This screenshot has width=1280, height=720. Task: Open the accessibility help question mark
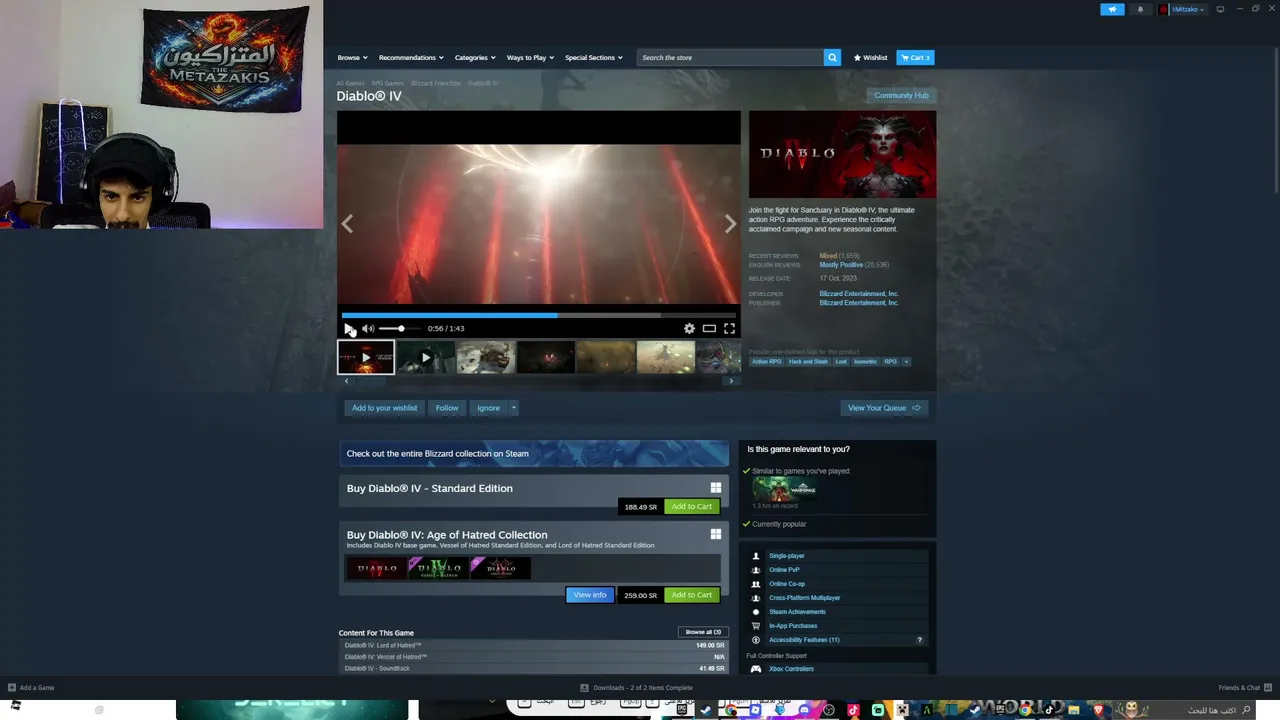point(920,640)
